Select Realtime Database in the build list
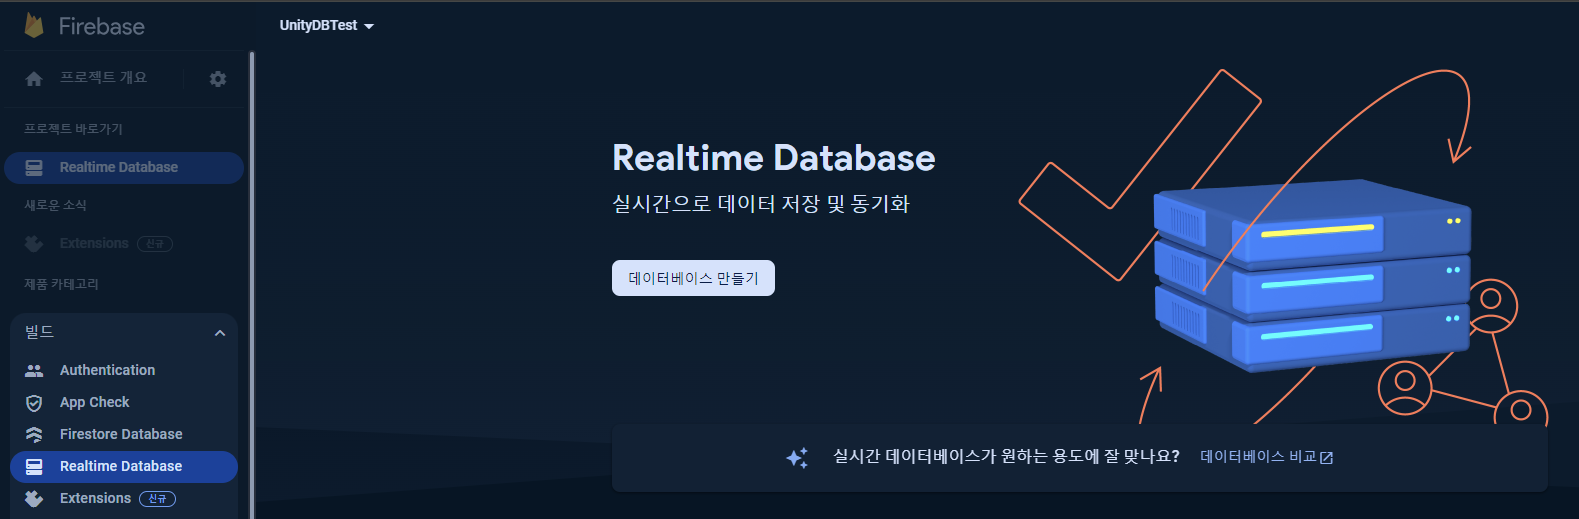 tap(124, 467)
